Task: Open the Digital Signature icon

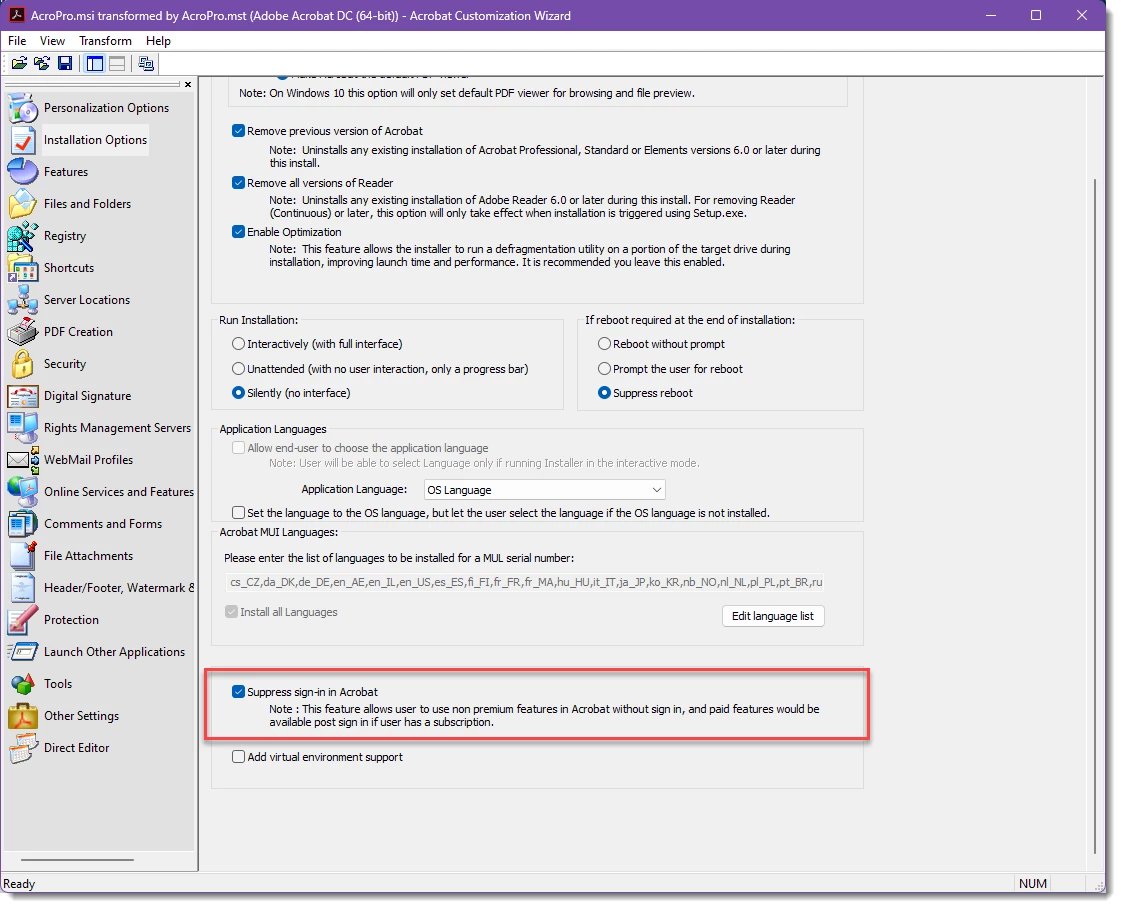Action: 23,396
